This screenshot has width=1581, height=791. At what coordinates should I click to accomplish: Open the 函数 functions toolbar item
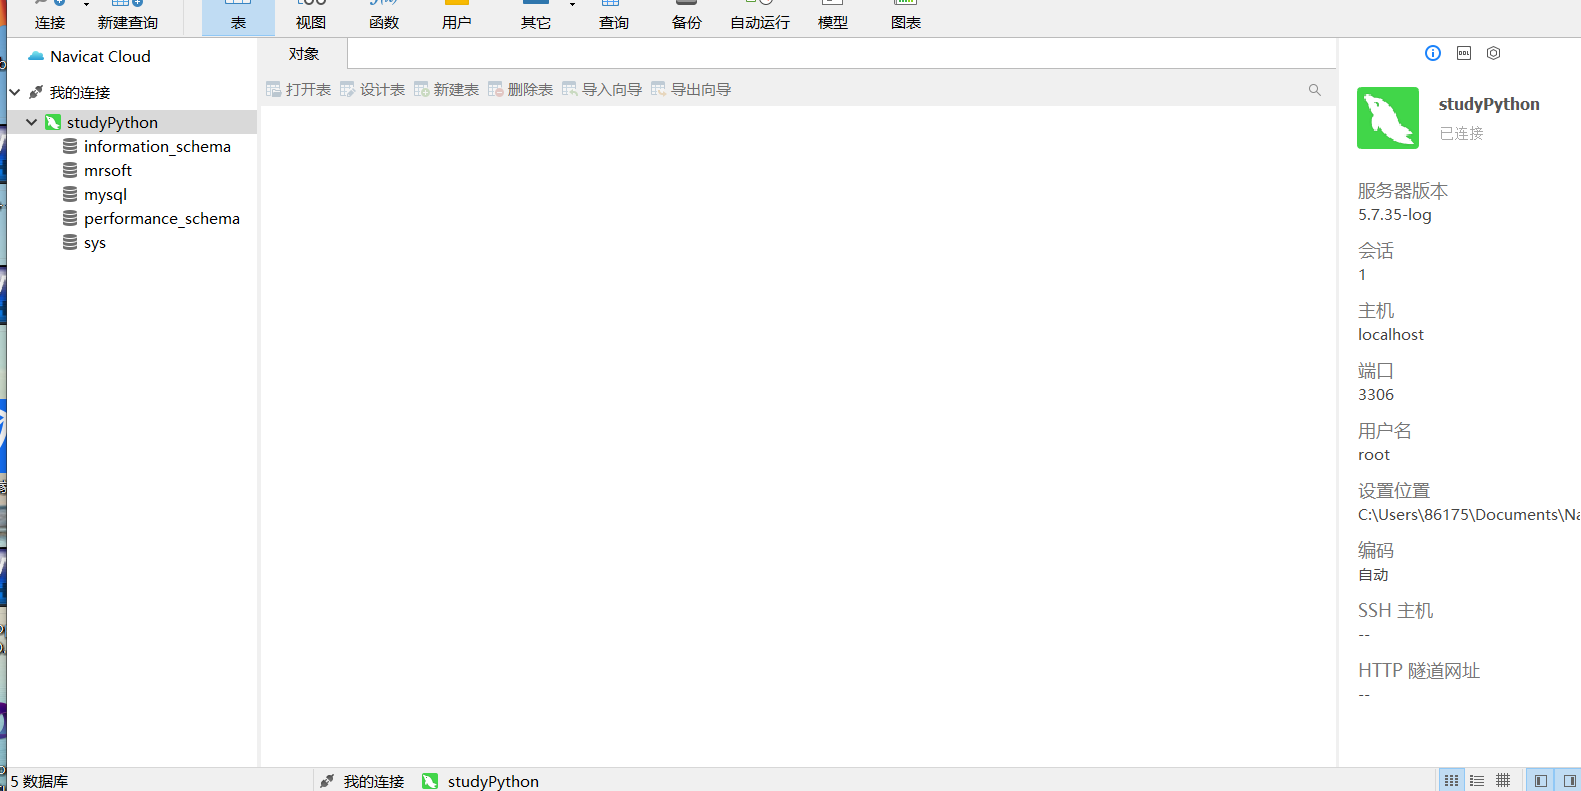pyautogui.click(x=384, y=16)
